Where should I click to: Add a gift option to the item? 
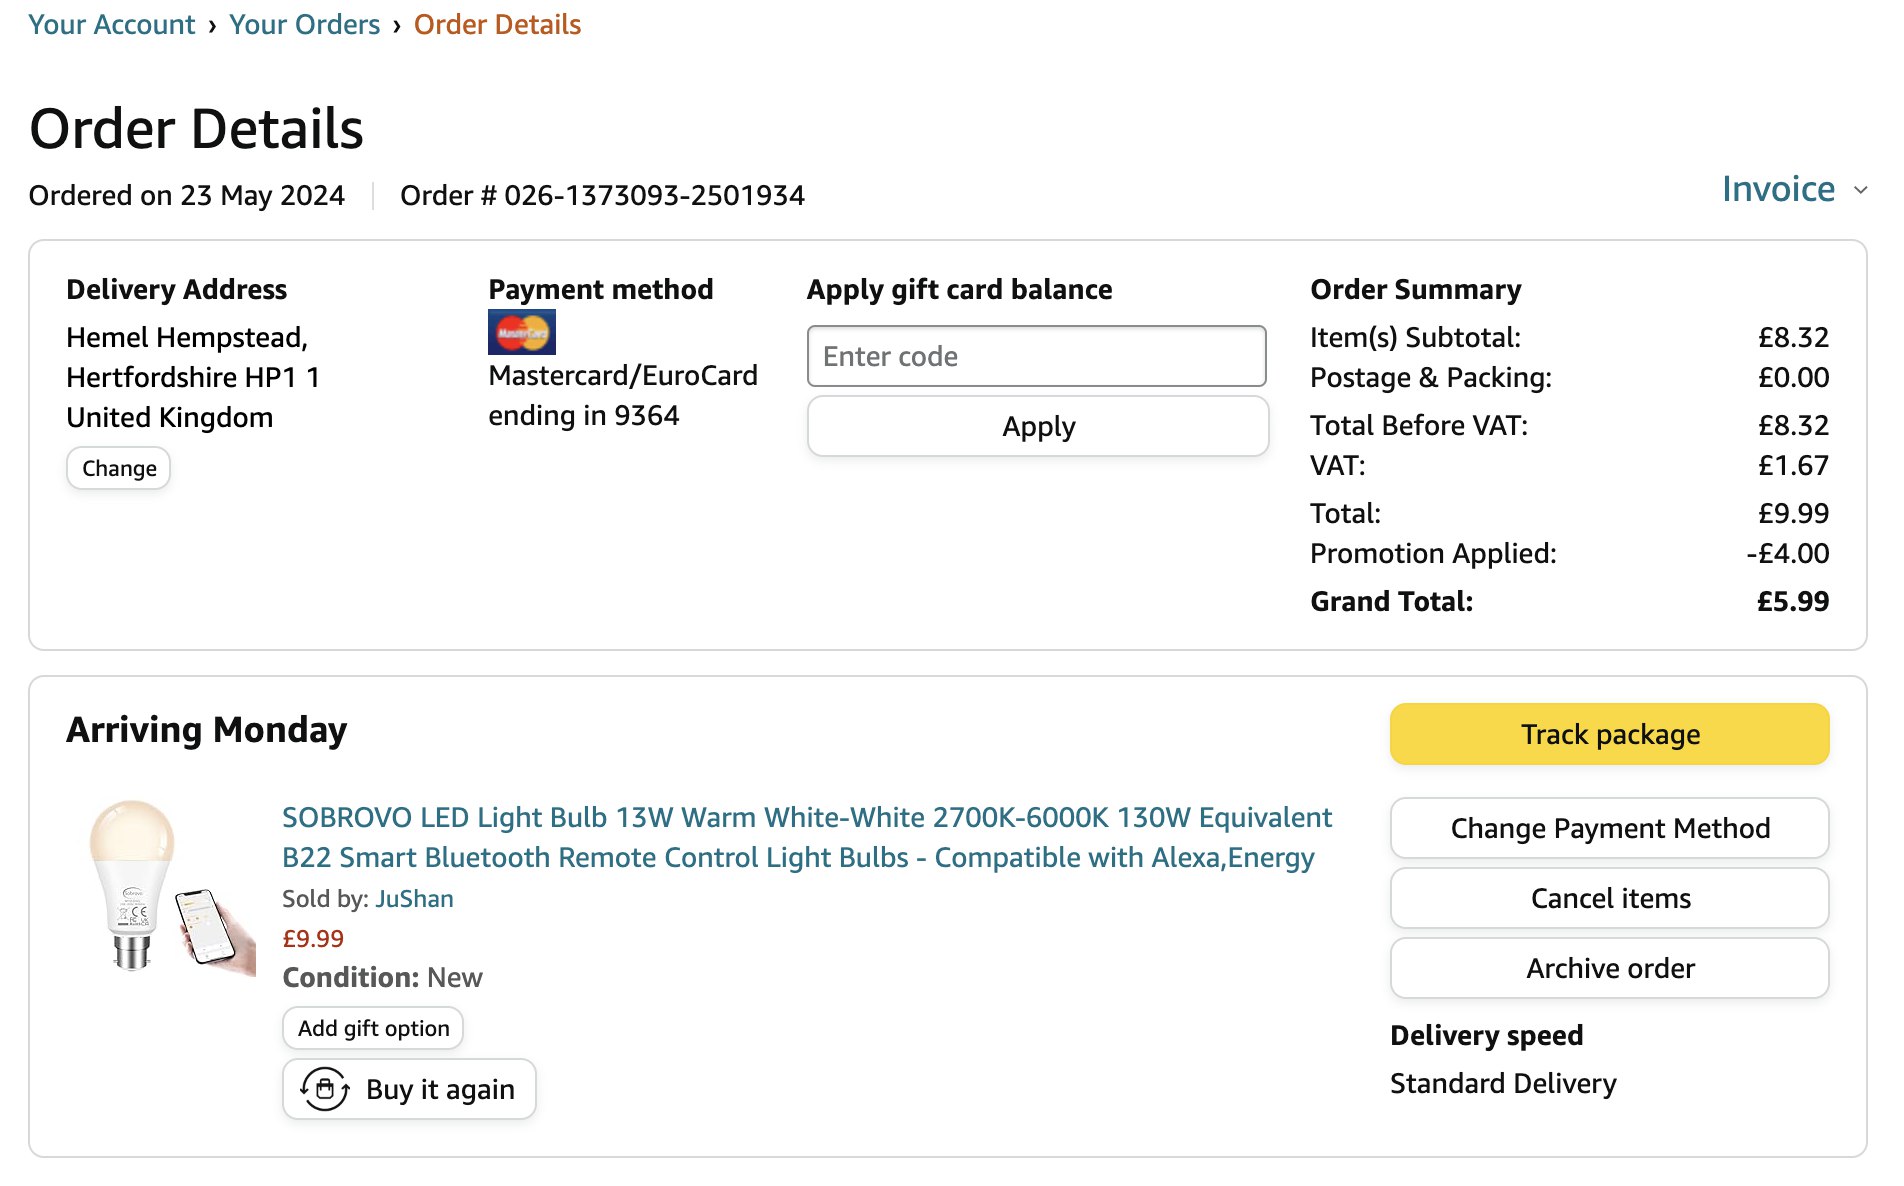(x=373, y=1028)
